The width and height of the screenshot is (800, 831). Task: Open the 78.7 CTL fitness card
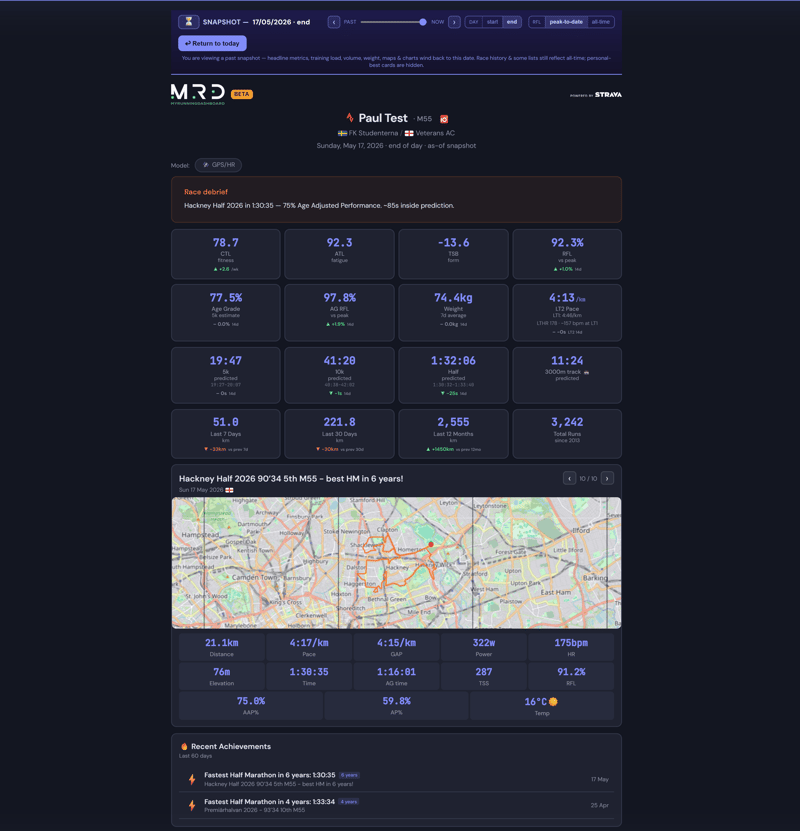pyautogui.click(x=226, y=254)
